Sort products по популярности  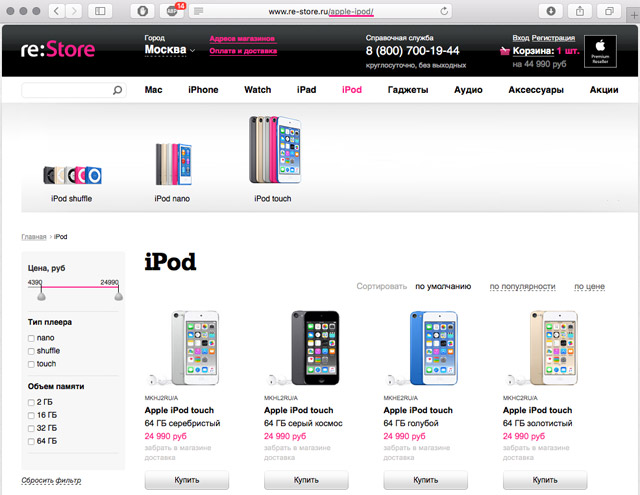coord(522,286)
